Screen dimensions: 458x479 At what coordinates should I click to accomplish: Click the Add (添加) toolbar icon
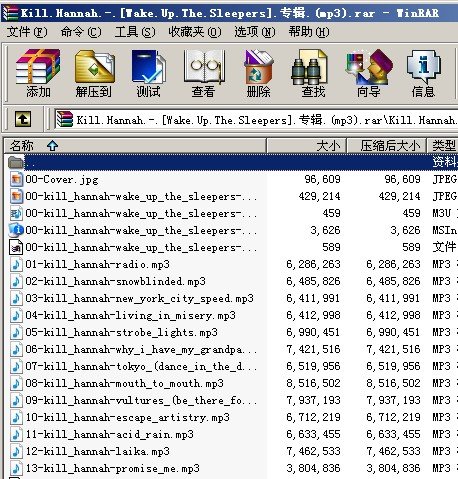point(38,66)
